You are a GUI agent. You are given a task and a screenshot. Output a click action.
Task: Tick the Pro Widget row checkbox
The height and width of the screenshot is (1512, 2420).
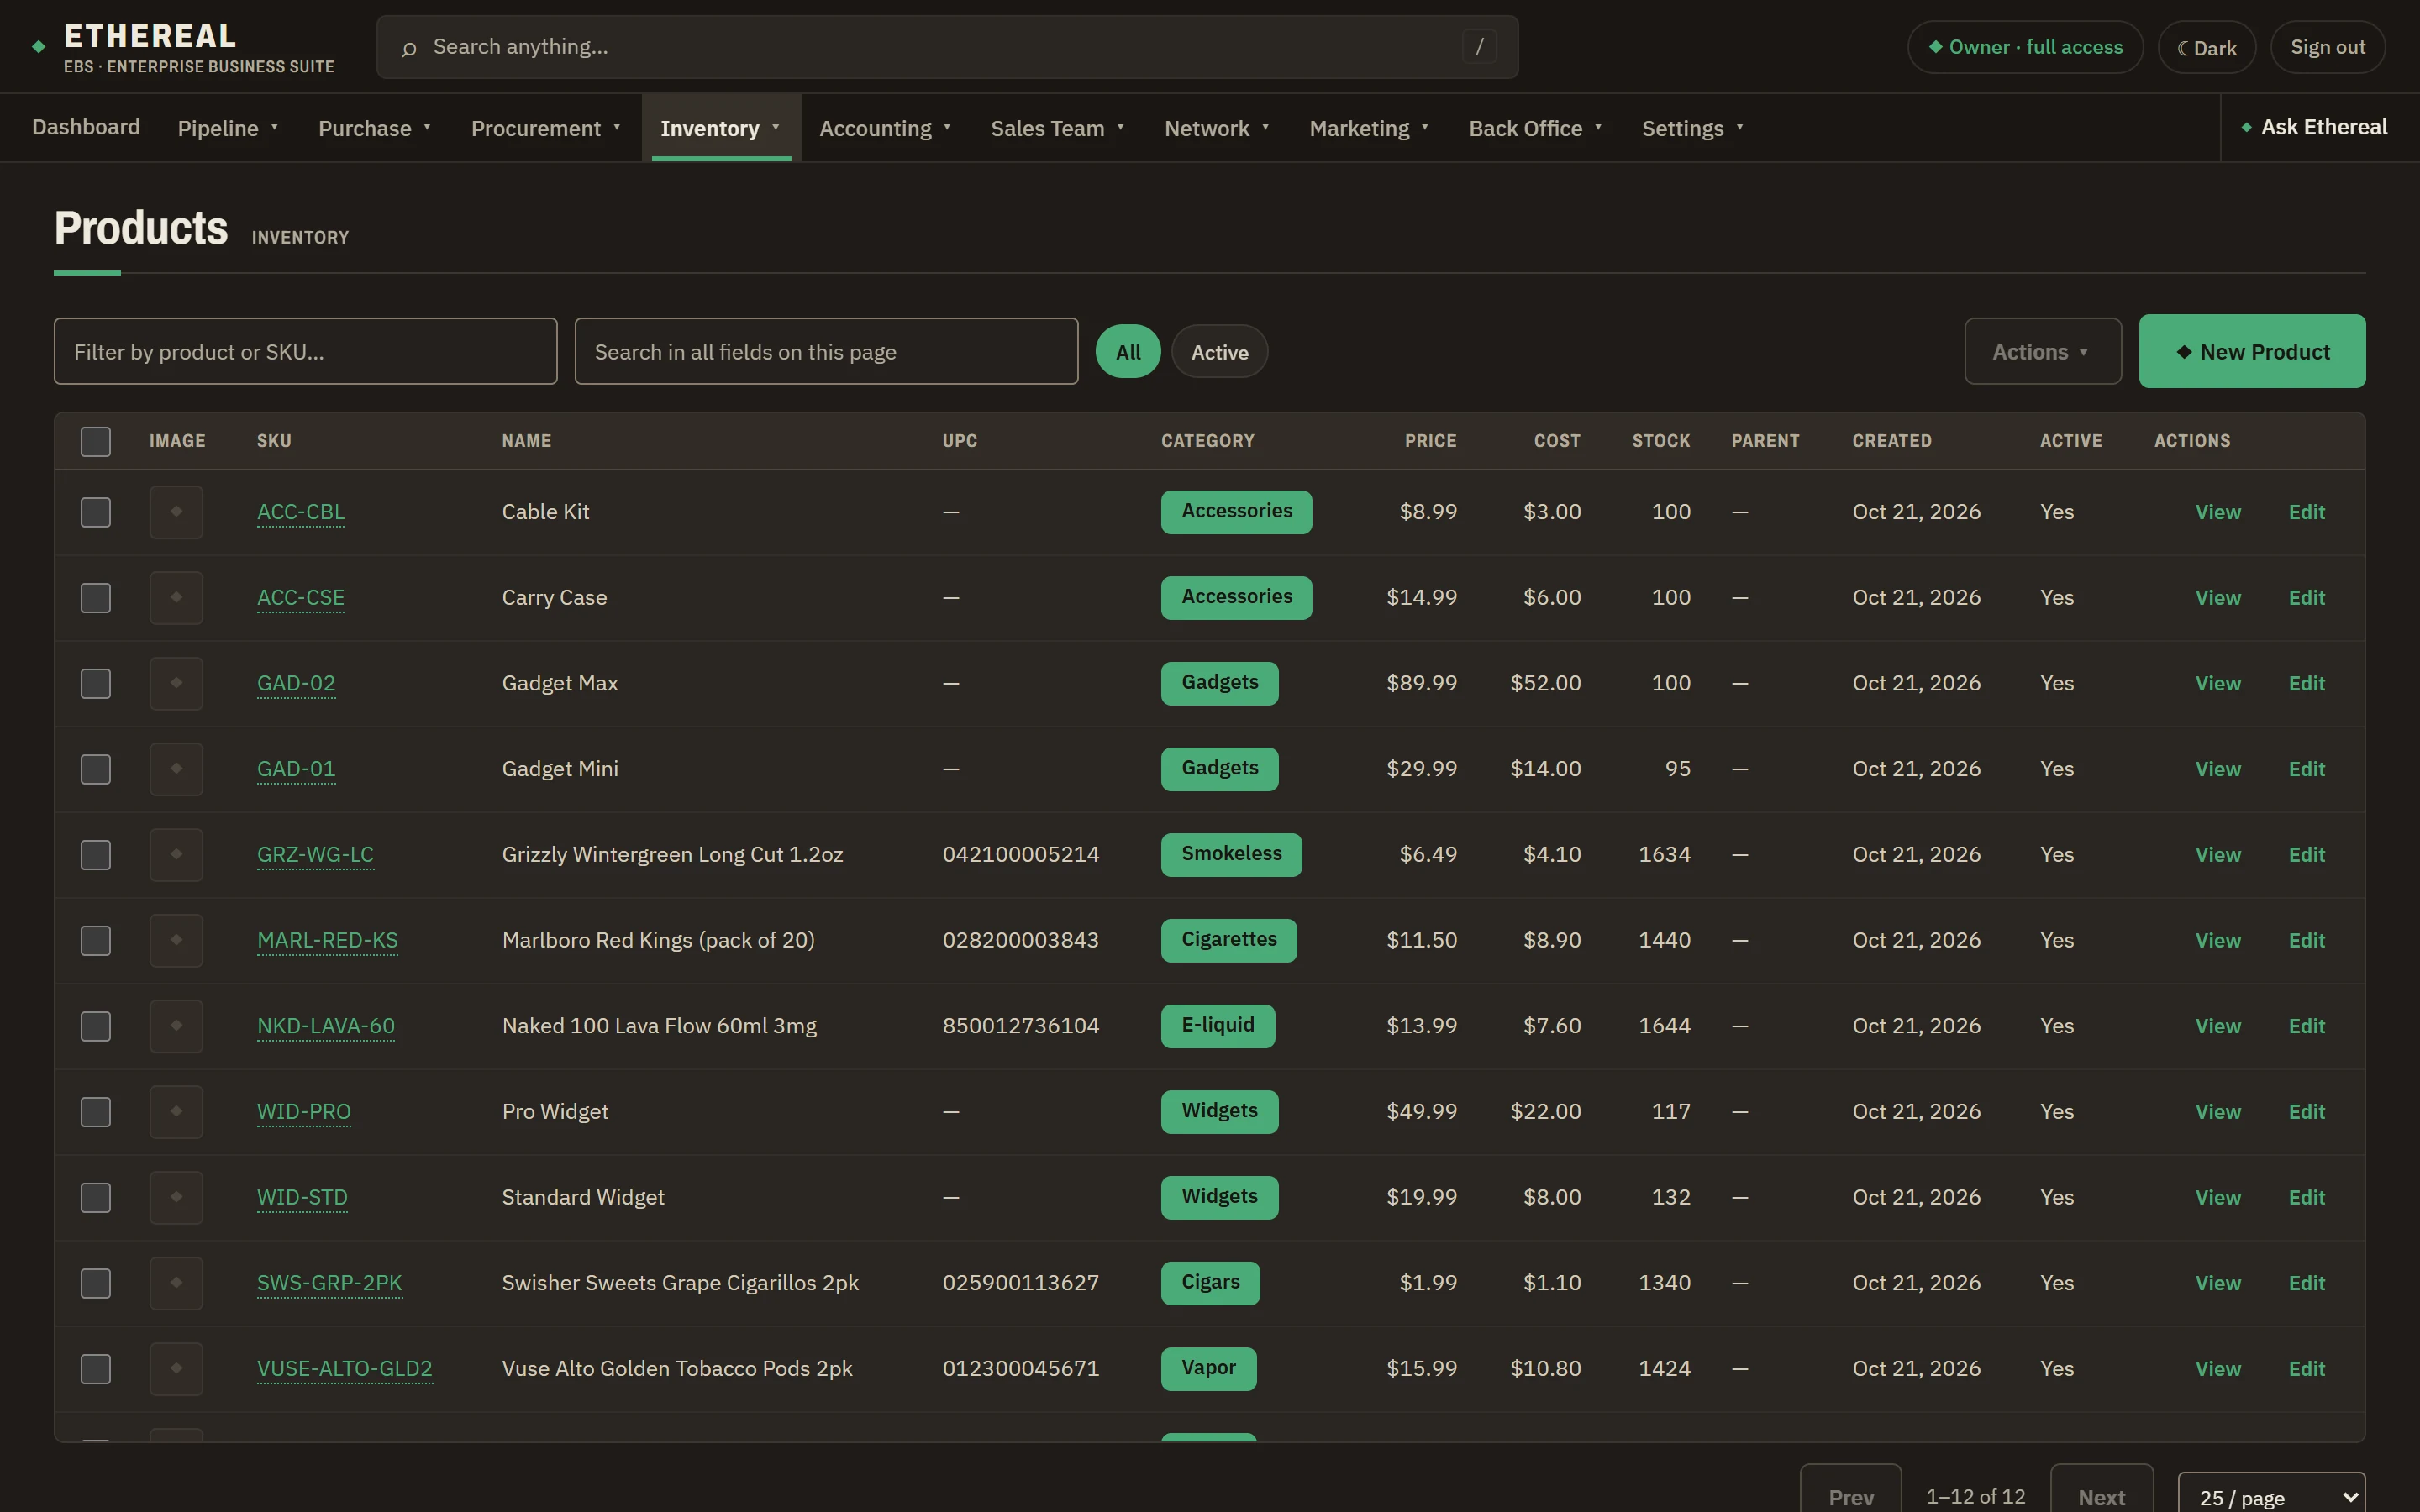(96, 1112)
